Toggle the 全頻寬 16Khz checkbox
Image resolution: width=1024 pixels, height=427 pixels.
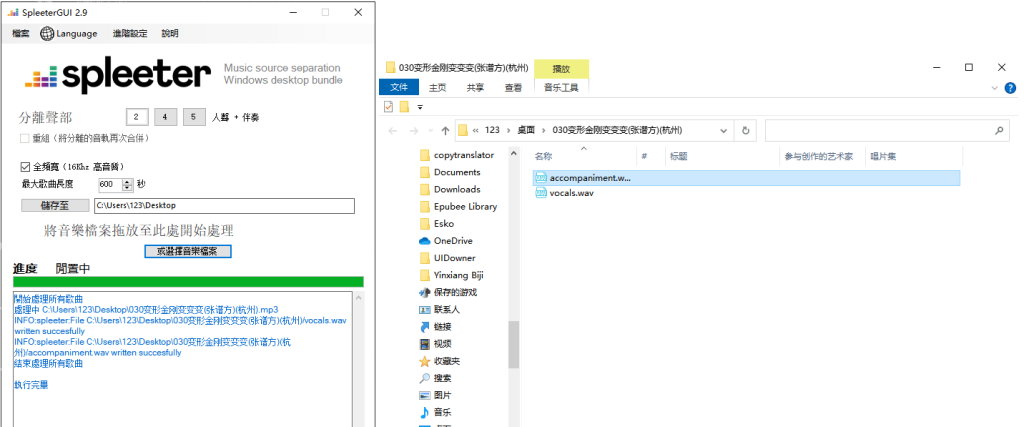tap(25, 166)
